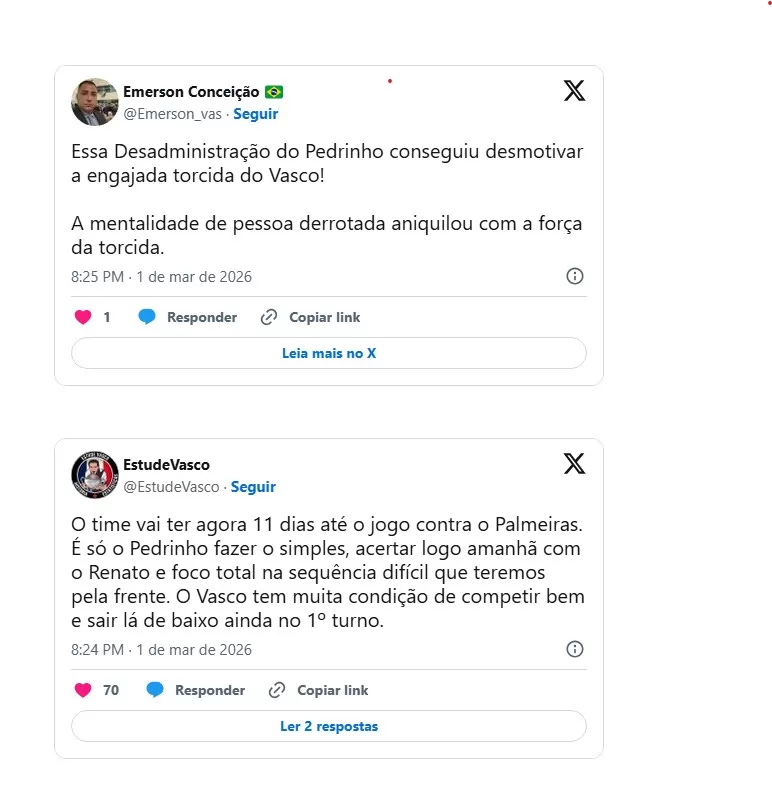Click the Emerson Conceição display name
The width and height of the screenshot is (772, 791).
[191, 92]
